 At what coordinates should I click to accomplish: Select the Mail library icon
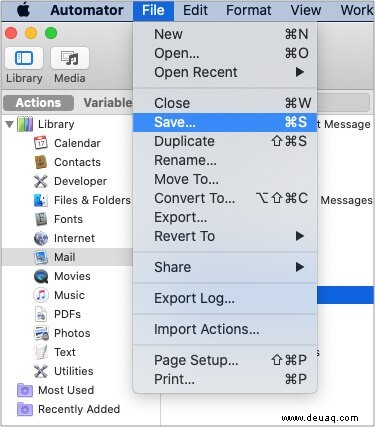41,257
